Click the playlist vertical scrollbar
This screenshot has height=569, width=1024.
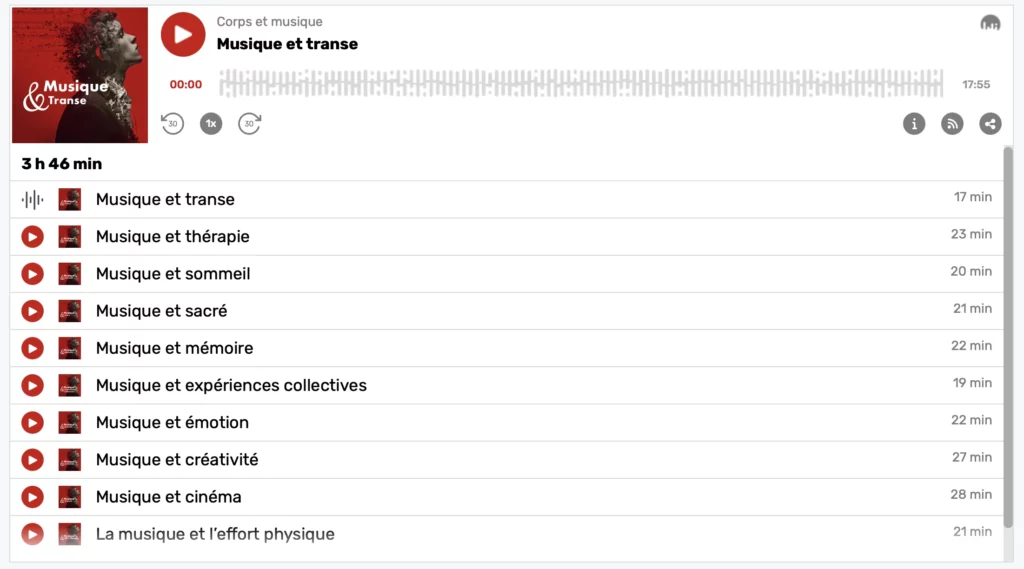tap(1008, 340)
